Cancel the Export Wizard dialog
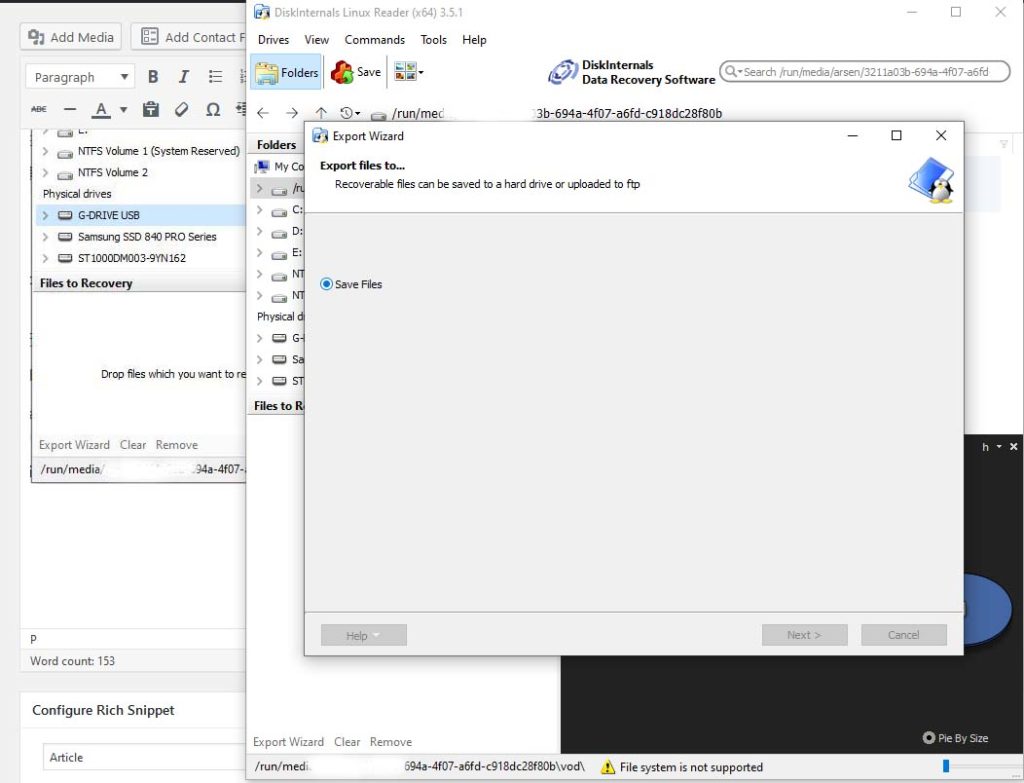 [x=903, y=634]
